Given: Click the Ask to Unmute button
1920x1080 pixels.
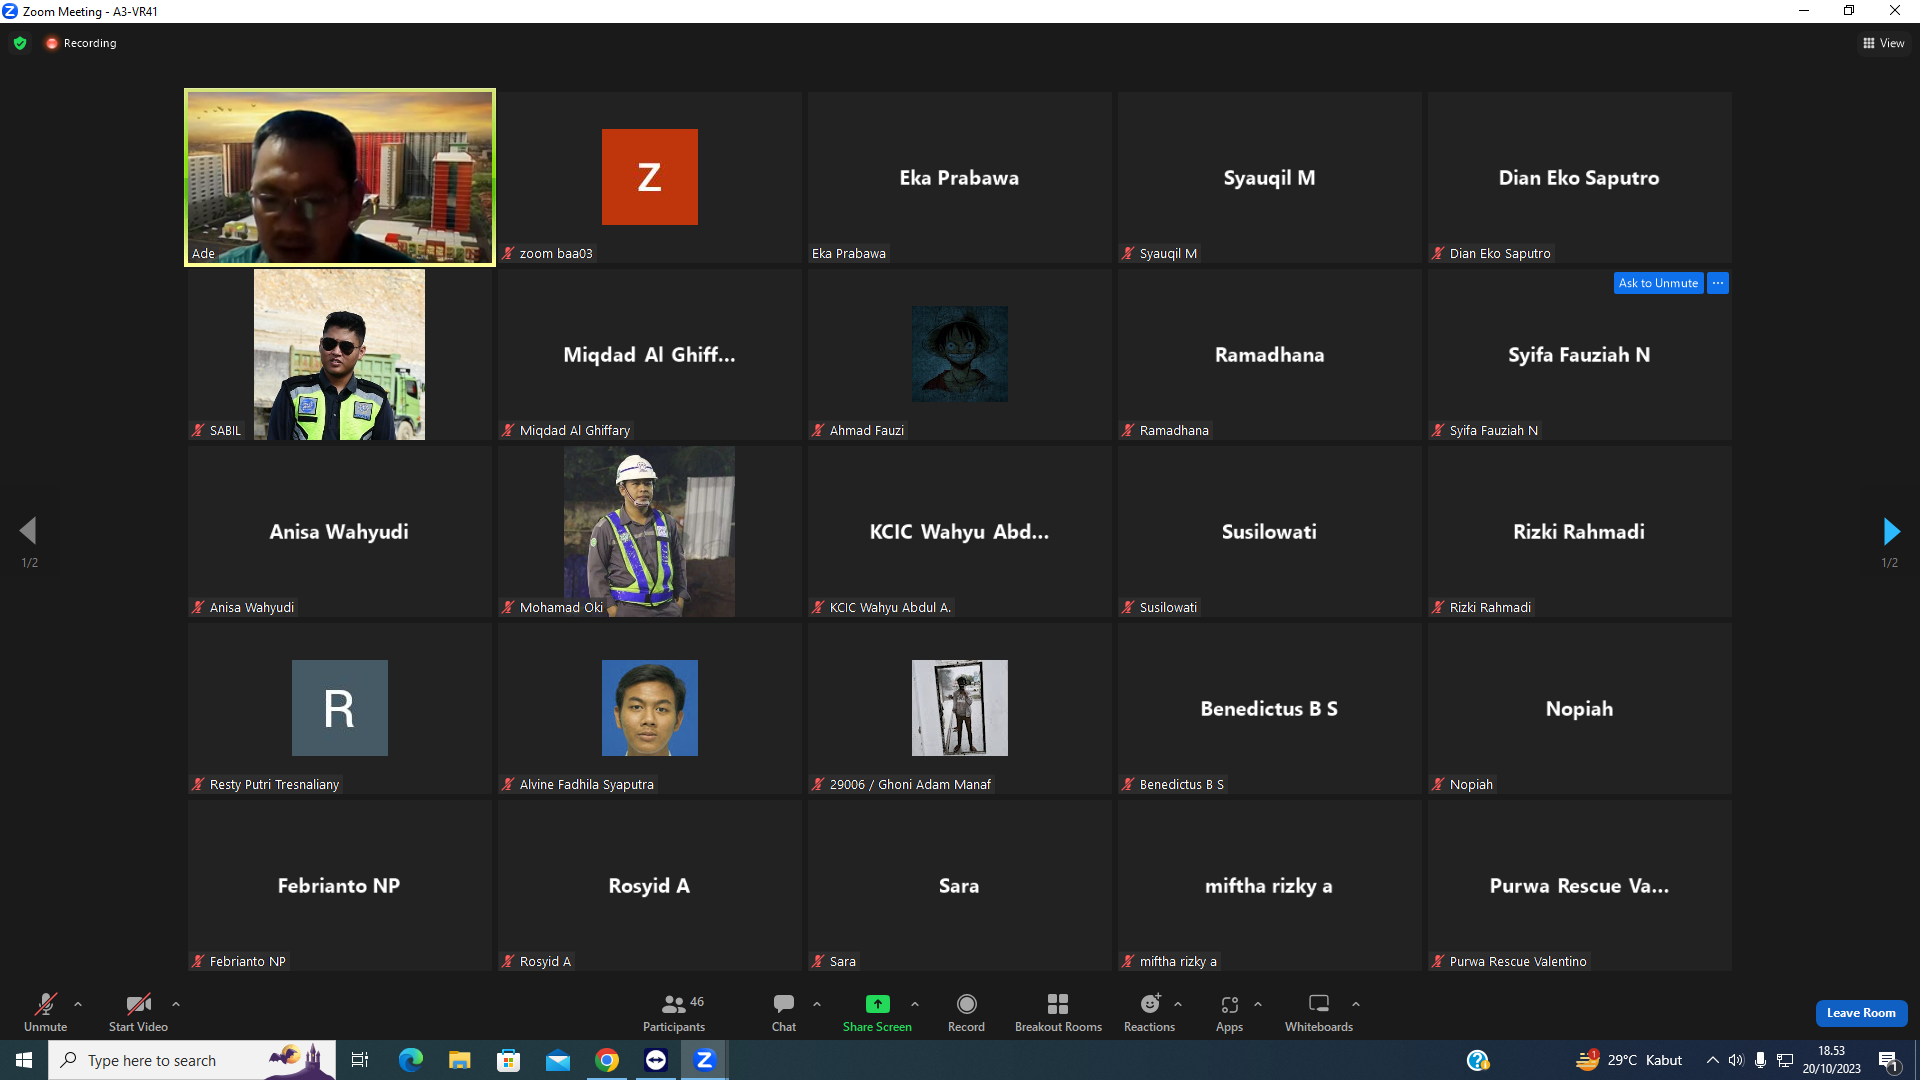Looking at the screenshot, I should point(1658,283).
